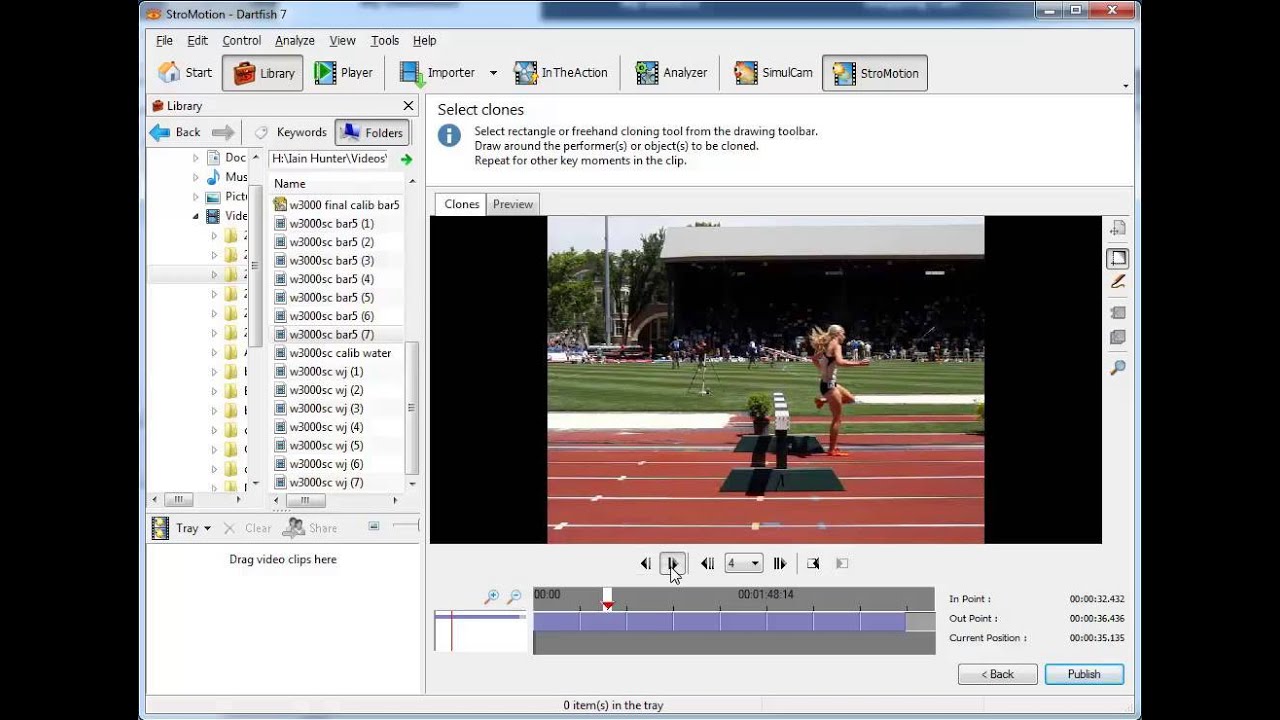Open the View menu
This screenshot has width=1280, height=720.
click(x=343, y=41)
